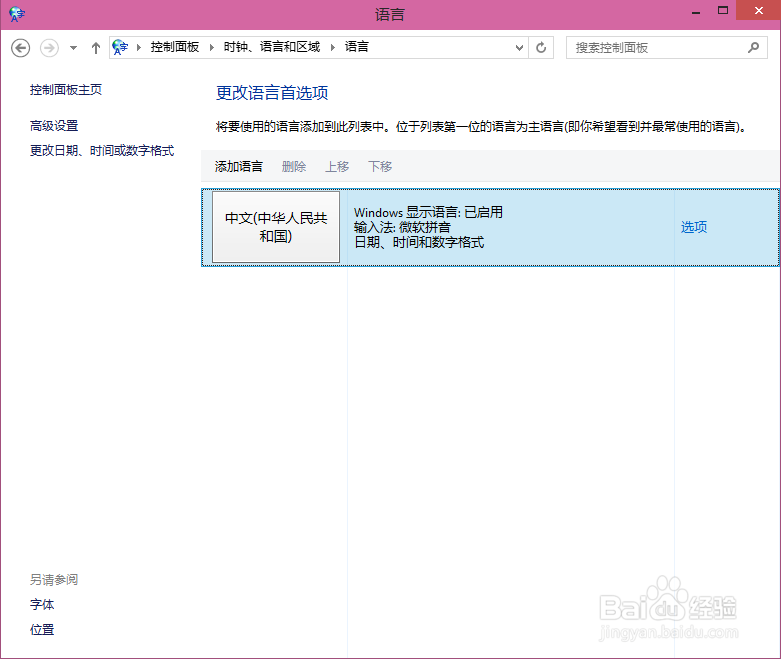The image size is (781, 659).
Task: Open recent locations dropdown arrow
Action: pyautogui.click(x=73, y=48)
